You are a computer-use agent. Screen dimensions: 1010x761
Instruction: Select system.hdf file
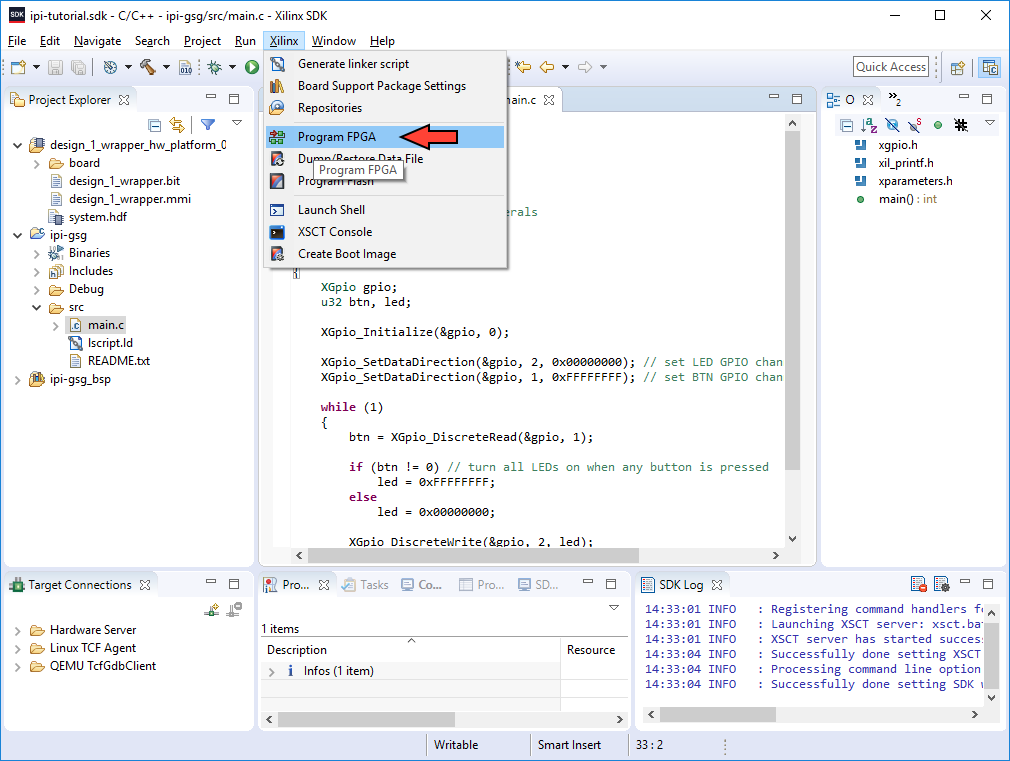(x=97, y=217)
